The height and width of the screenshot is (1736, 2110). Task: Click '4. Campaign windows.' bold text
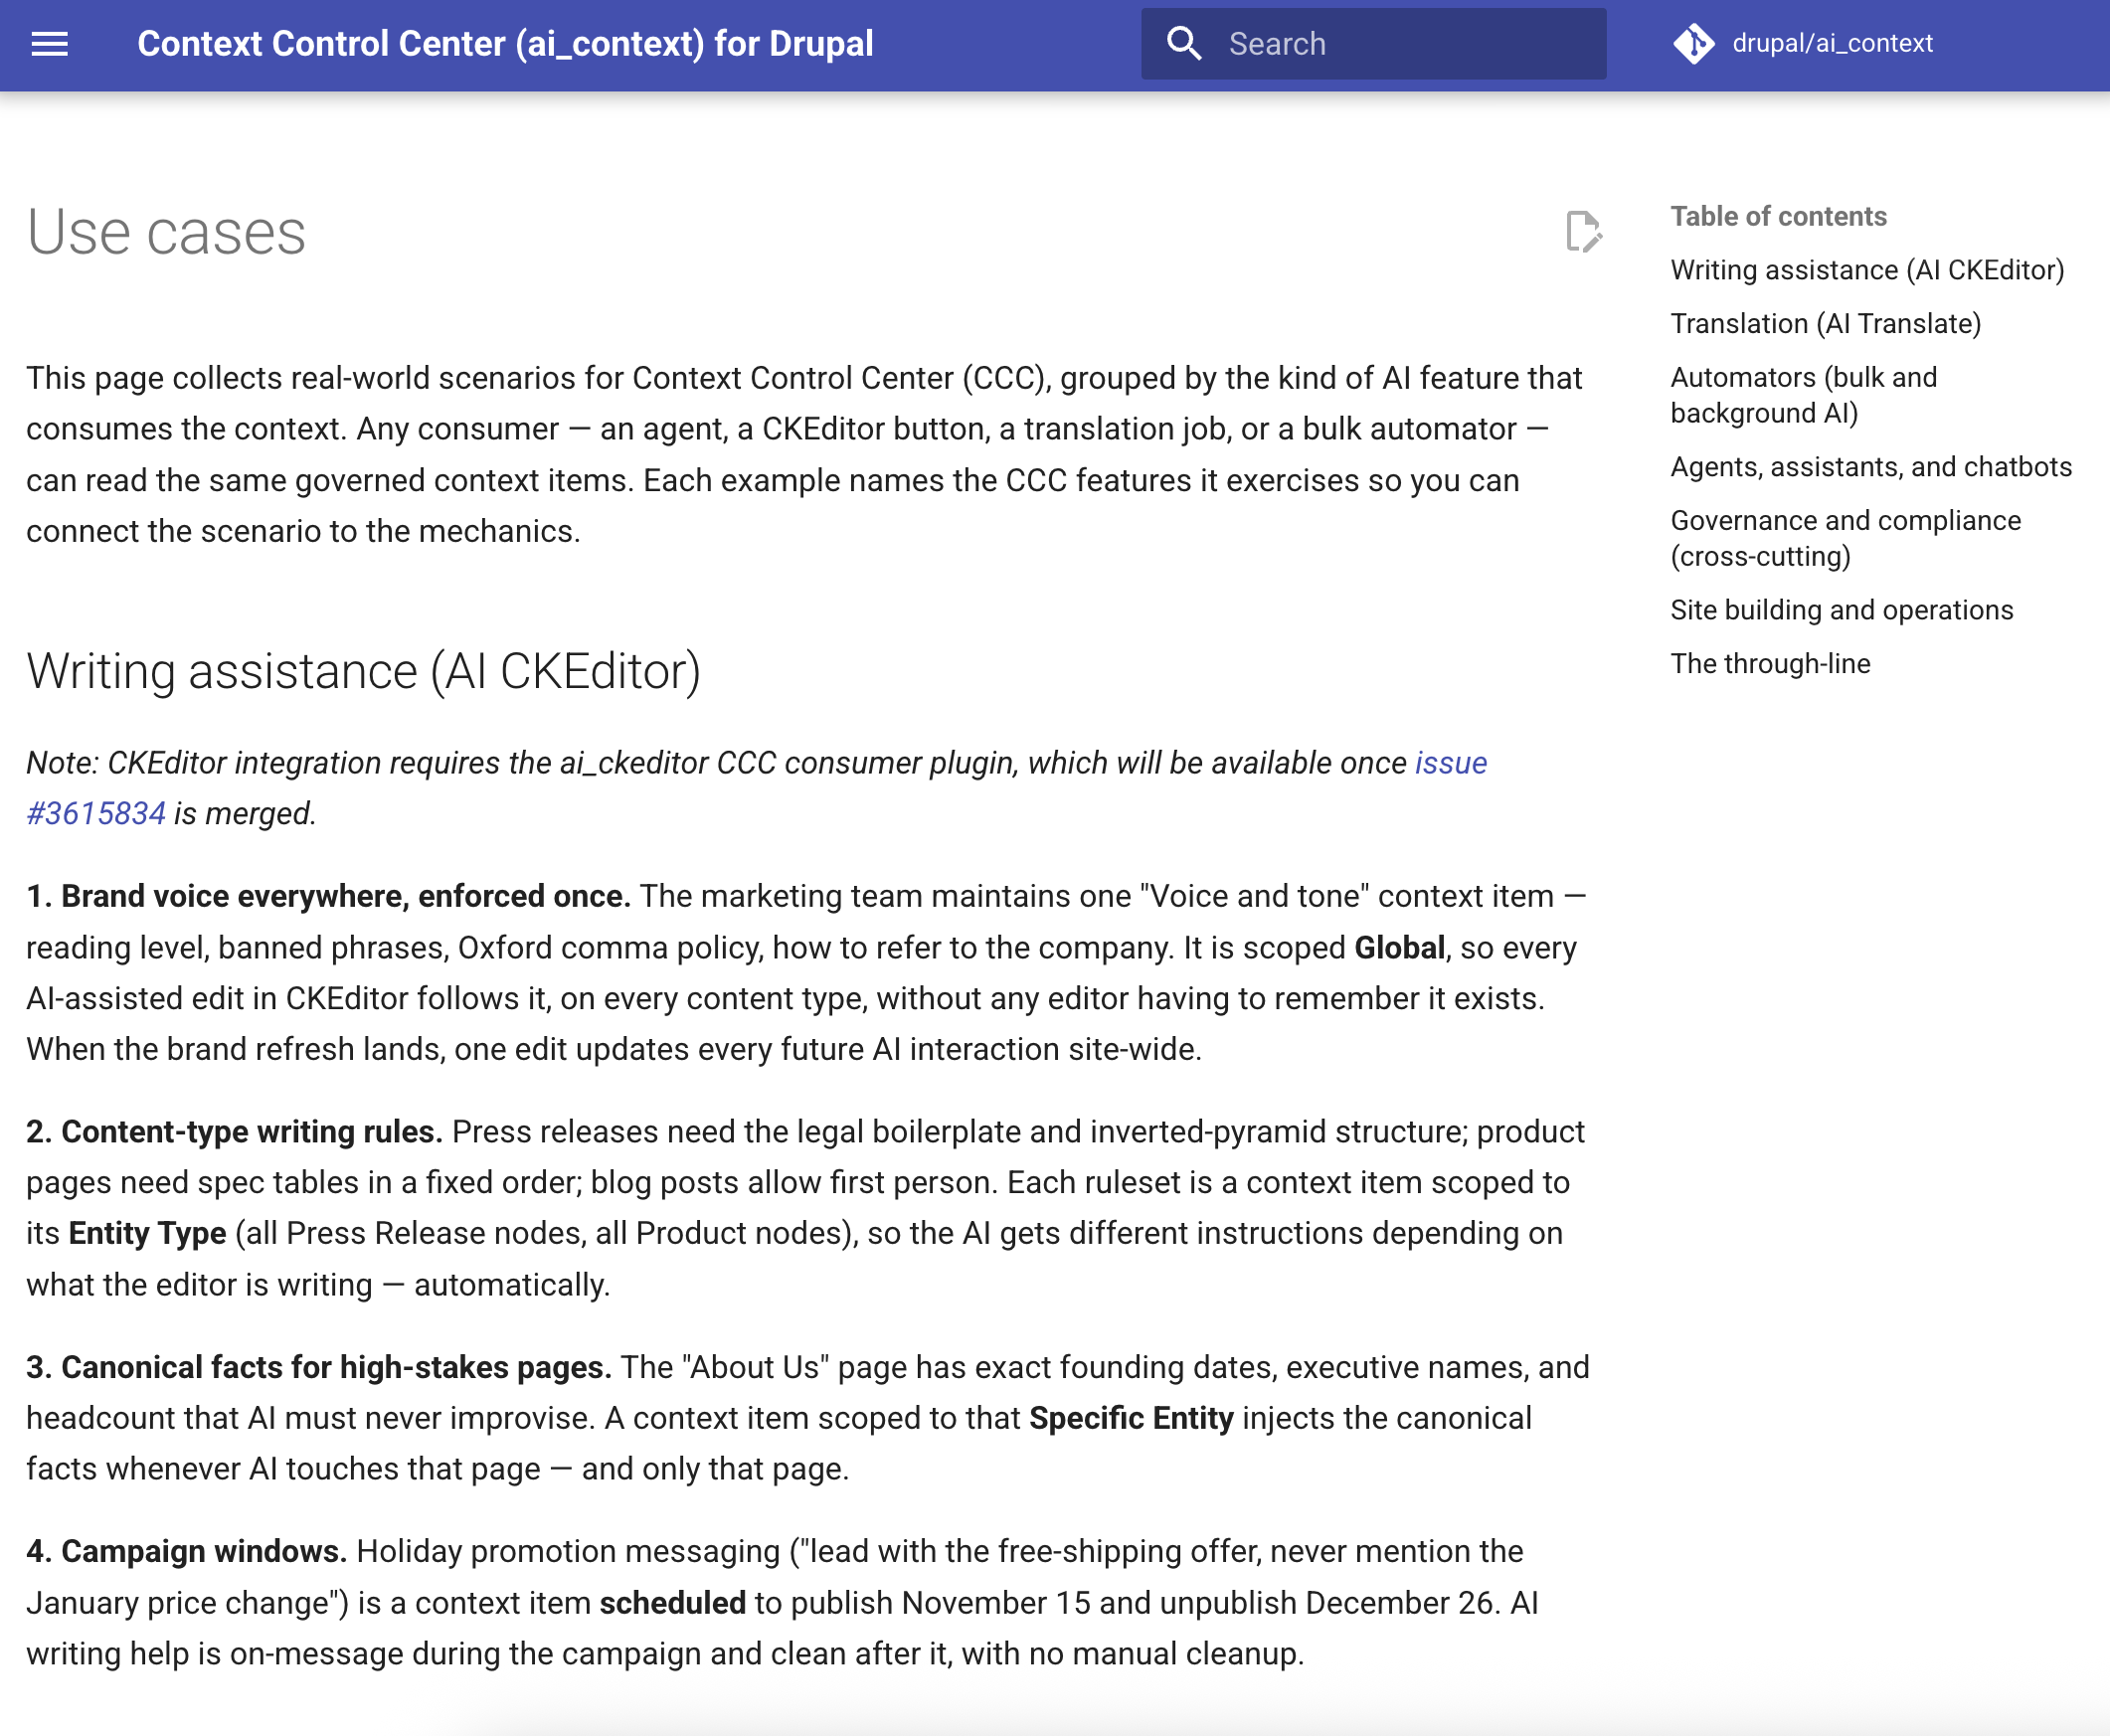point(186,1551)
